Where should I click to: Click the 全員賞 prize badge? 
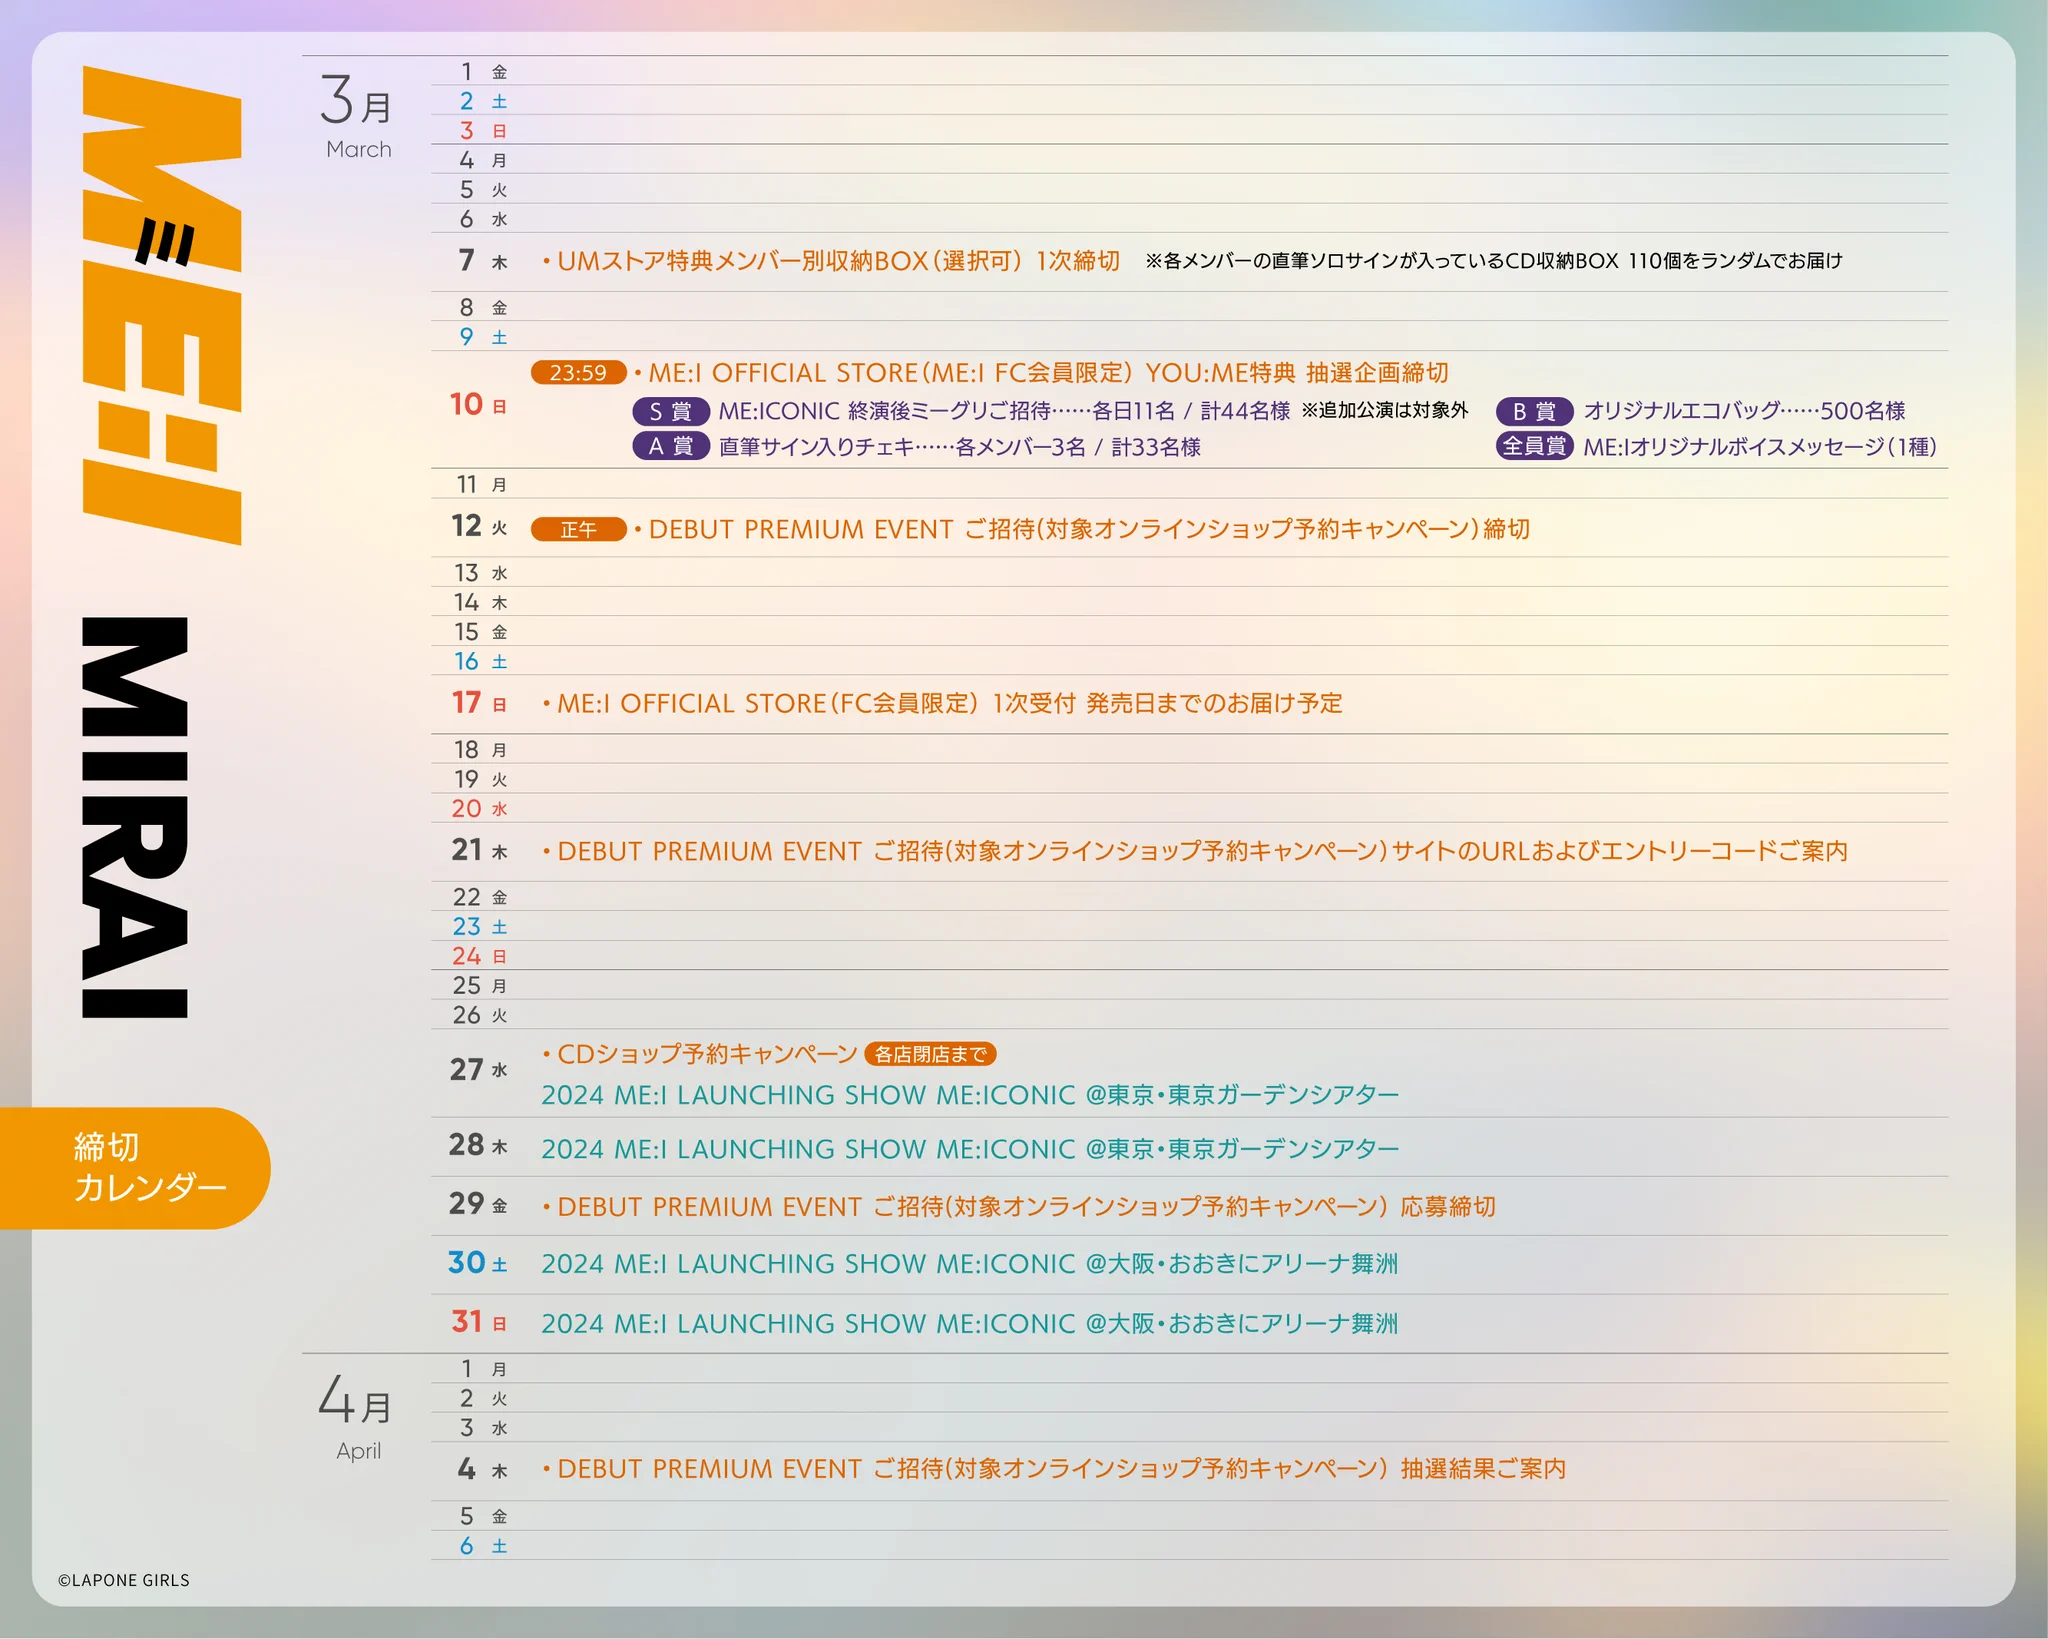(1535, 446)
